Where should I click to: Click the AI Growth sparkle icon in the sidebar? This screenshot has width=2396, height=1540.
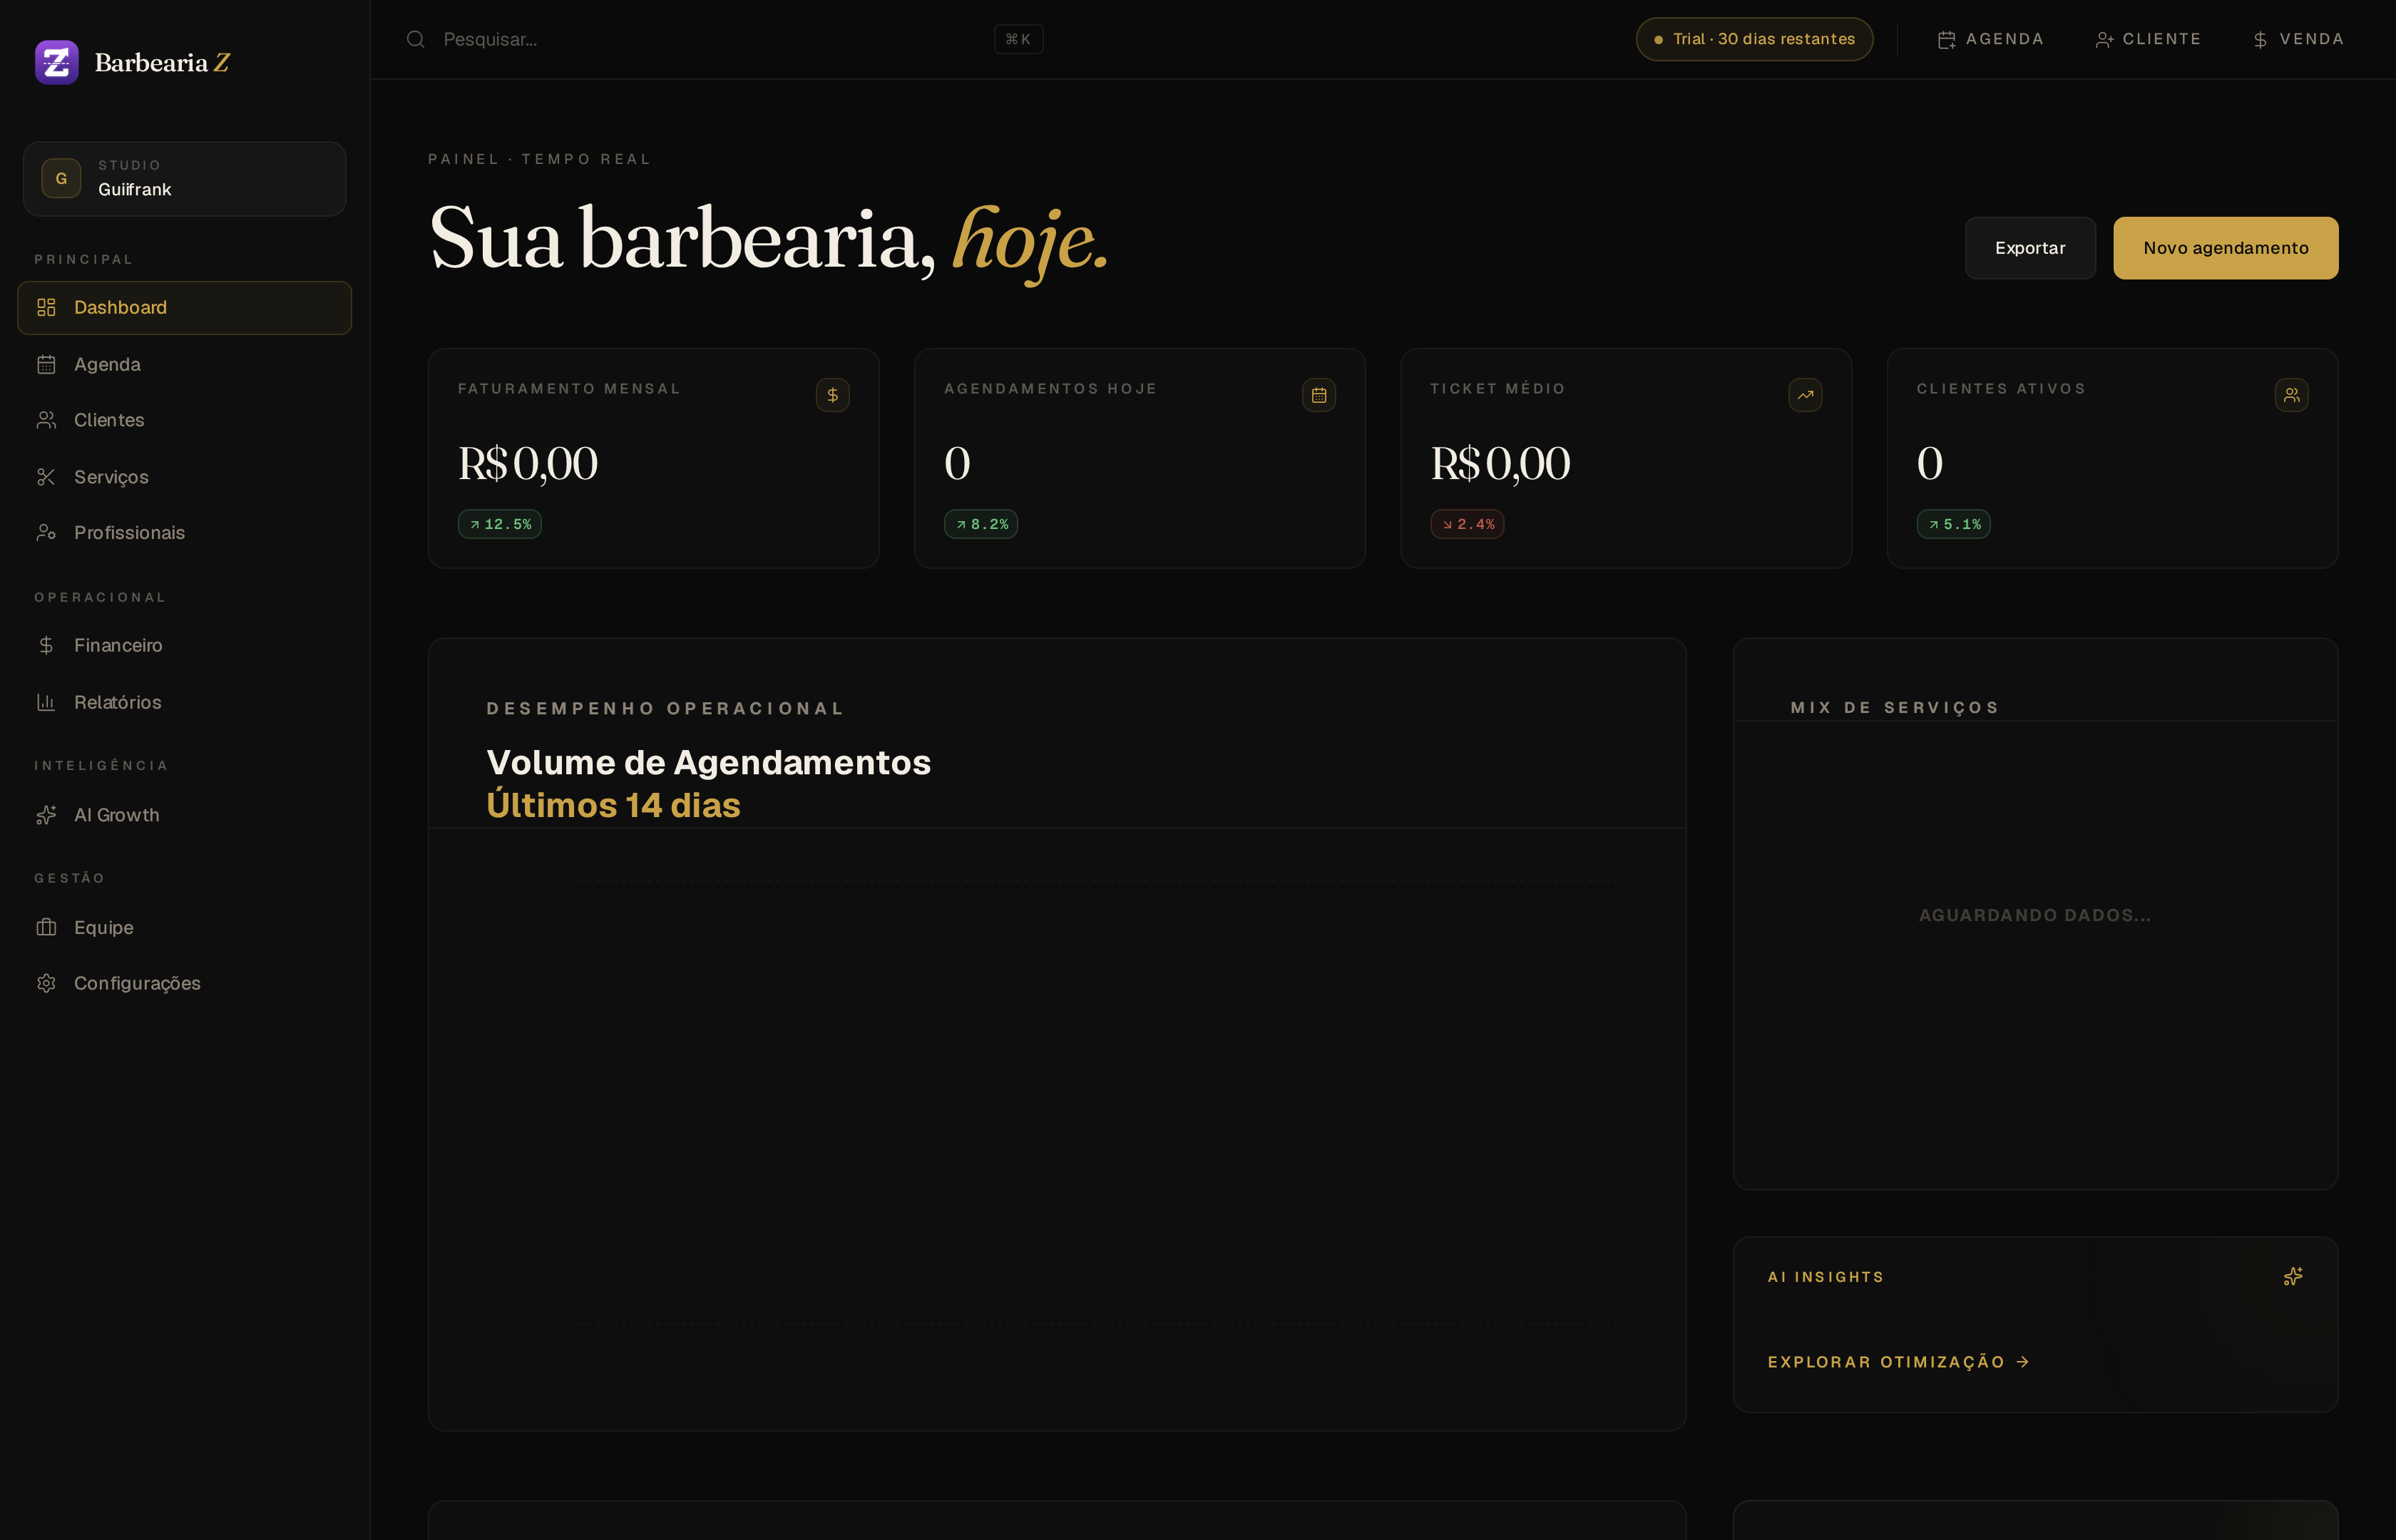pyautogui.click(x=46, y=815)
